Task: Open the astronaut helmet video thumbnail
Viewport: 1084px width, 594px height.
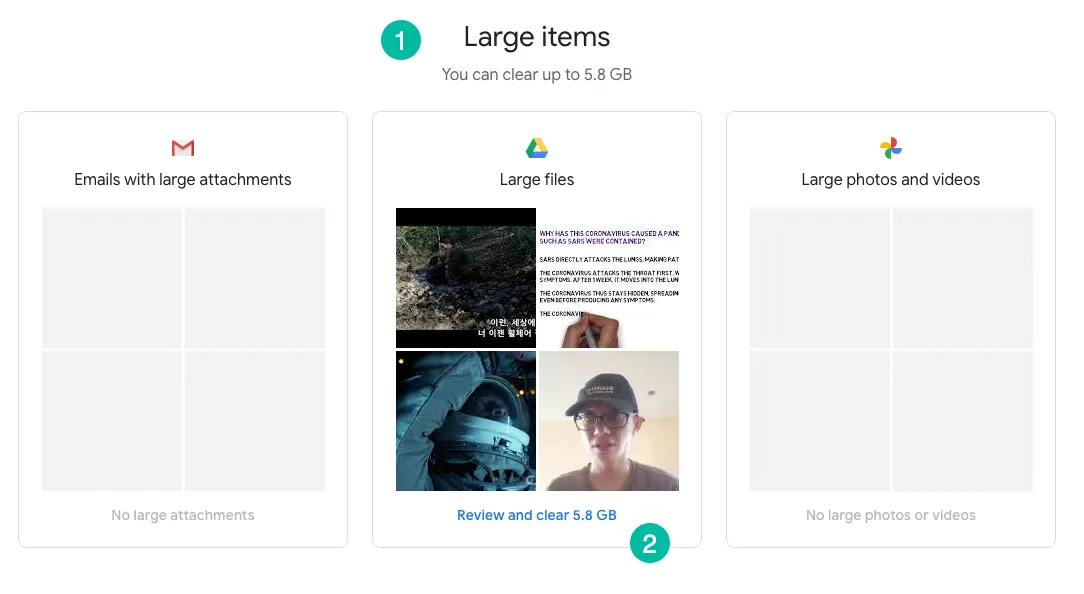Action: (465, 421)
